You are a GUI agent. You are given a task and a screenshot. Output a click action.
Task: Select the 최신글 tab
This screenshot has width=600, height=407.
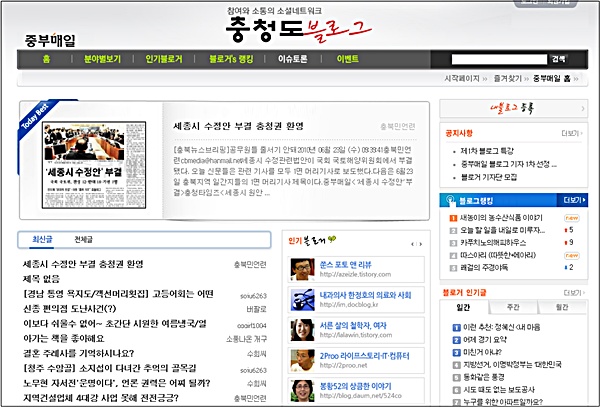[42, 239]
